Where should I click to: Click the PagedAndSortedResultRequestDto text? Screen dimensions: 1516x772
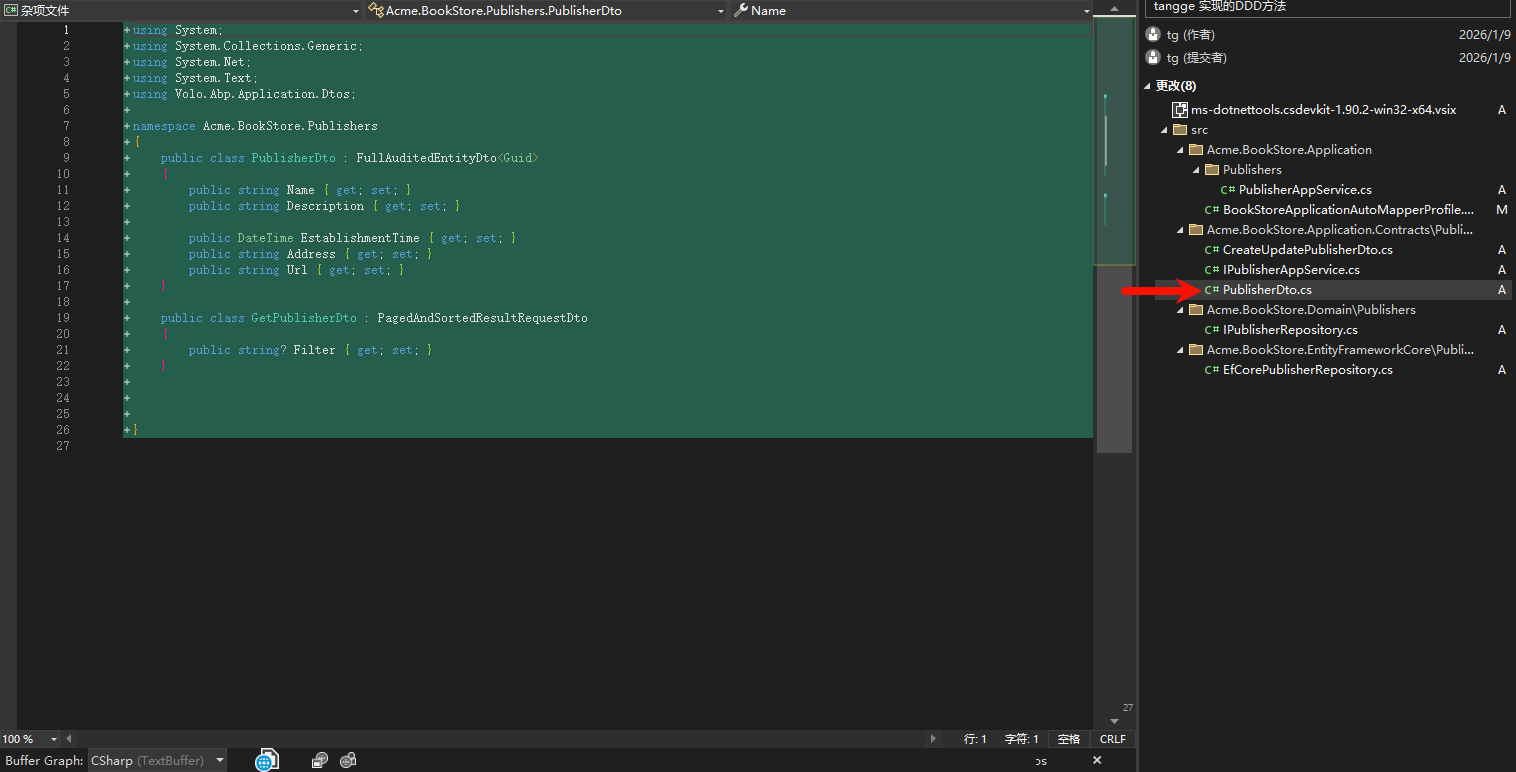[x=482, y=318]
